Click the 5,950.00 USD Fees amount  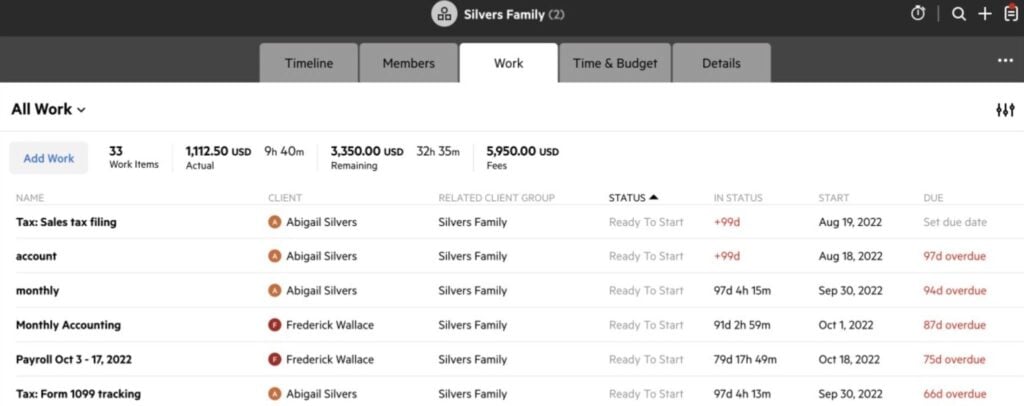point(522,151)
